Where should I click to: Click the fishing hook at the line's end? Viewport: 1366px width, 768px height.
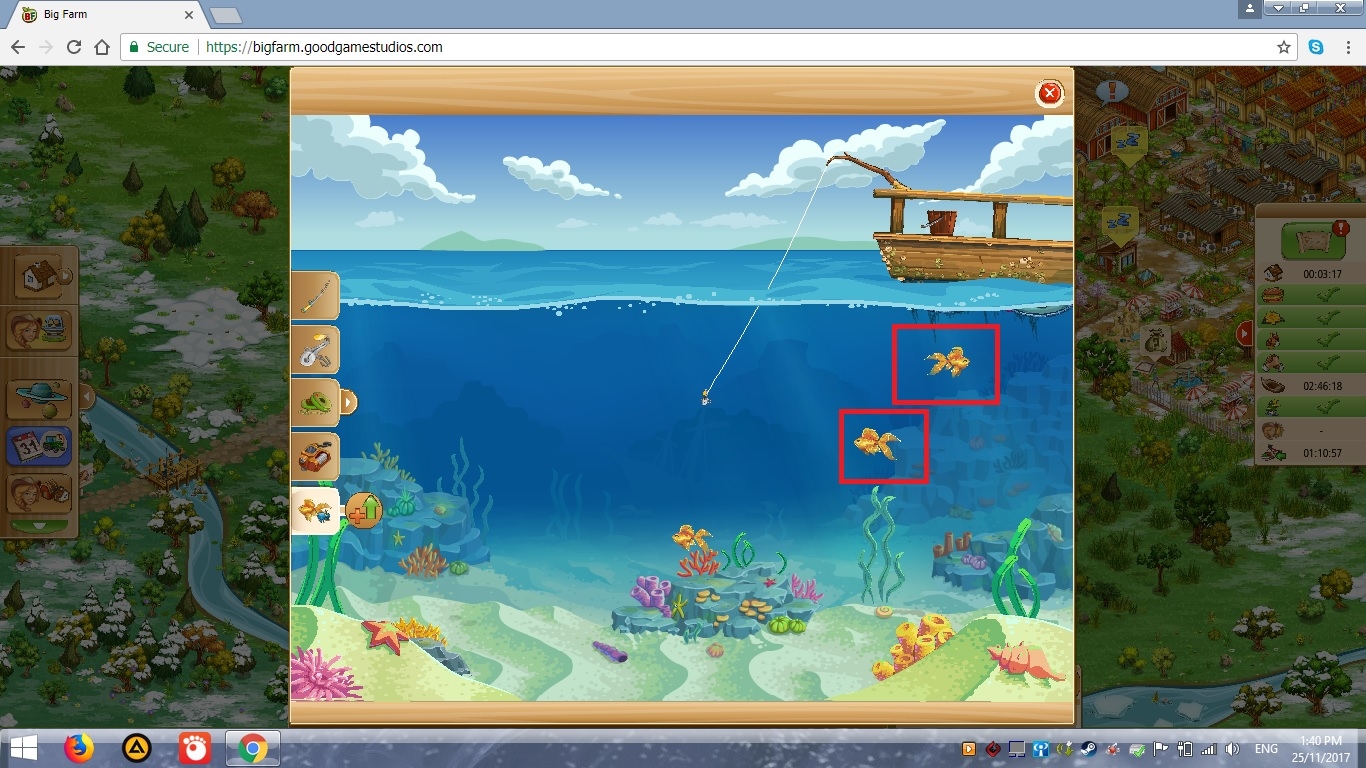tap(705, 397)
